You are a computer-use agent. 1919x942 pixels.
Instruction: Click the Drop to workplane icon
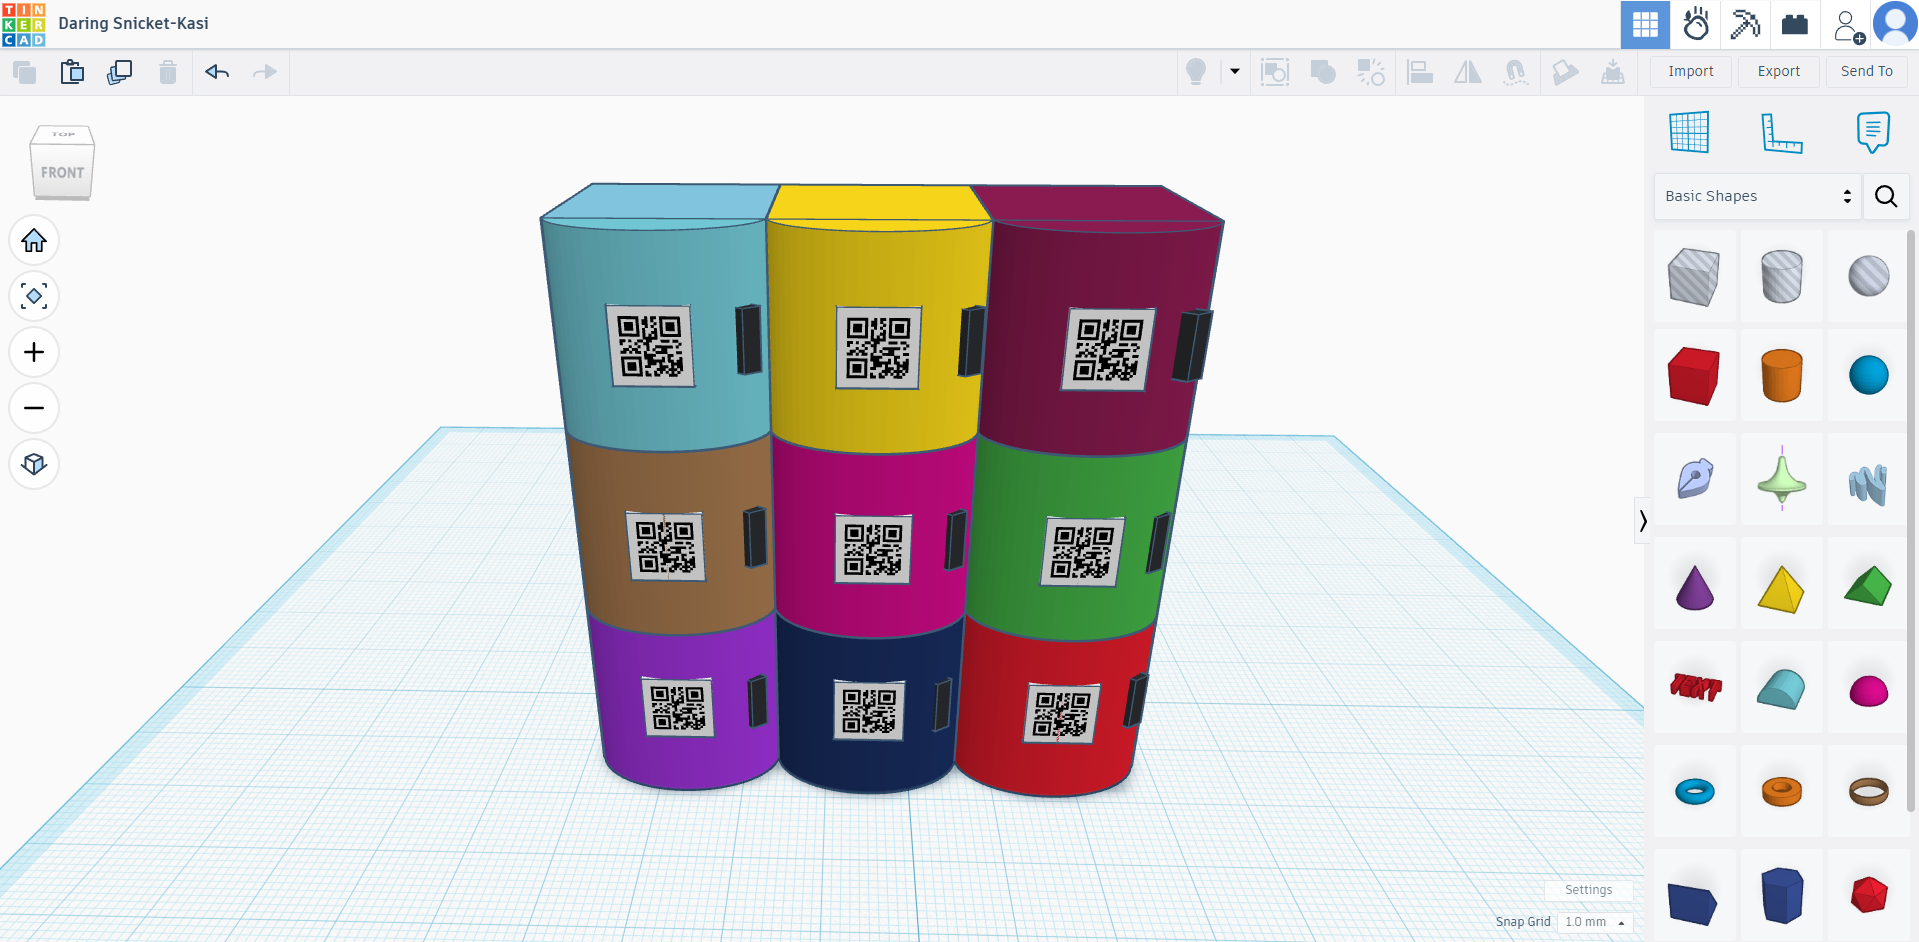coord(1613,72)
